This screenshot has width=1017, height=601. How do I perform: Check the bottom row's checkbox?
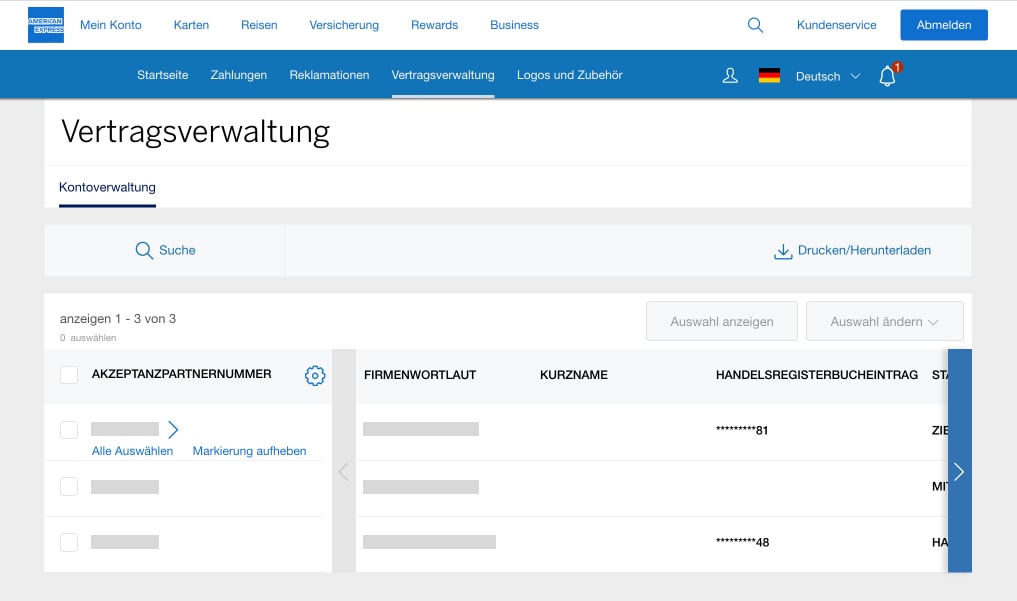(x=69, y=542)
